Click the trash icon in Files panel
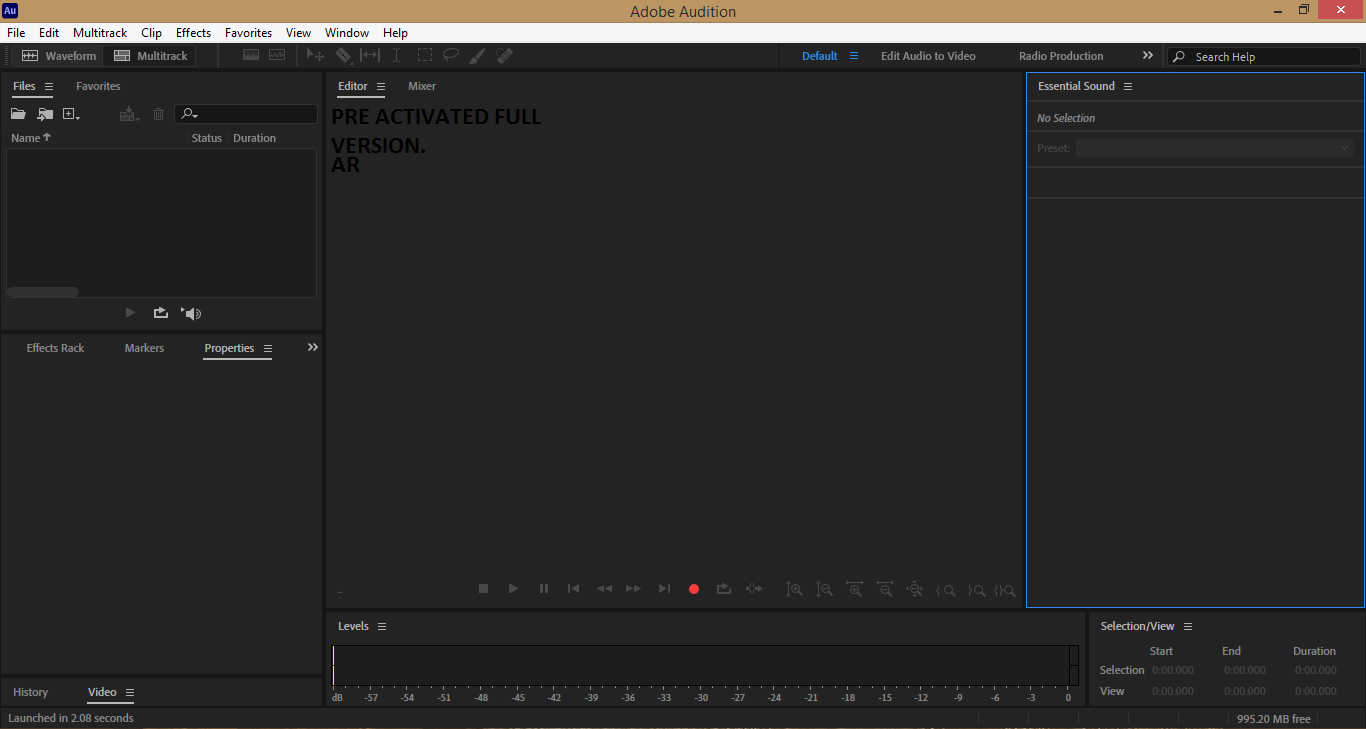The image size is (1366, 729). (158, 114)
